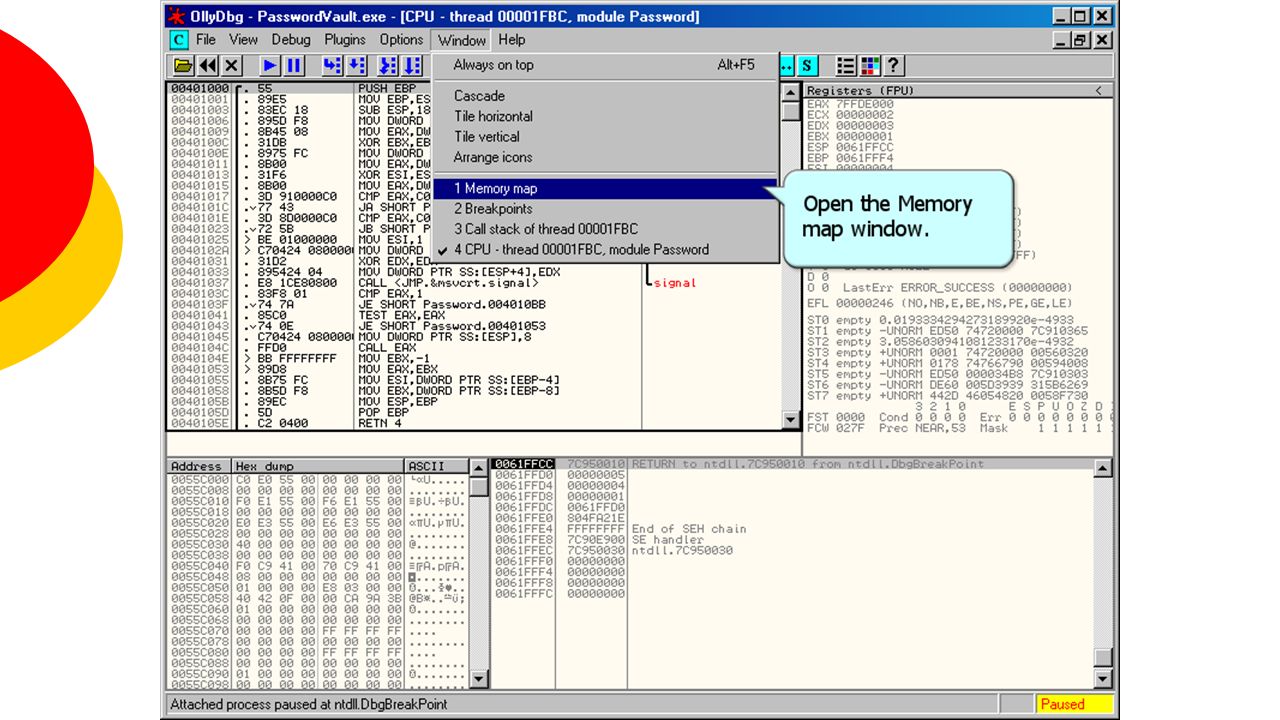This screenshot has width=1280, height=720.
Task: Select Cascade from Window menu
Action: click(605, 96)
